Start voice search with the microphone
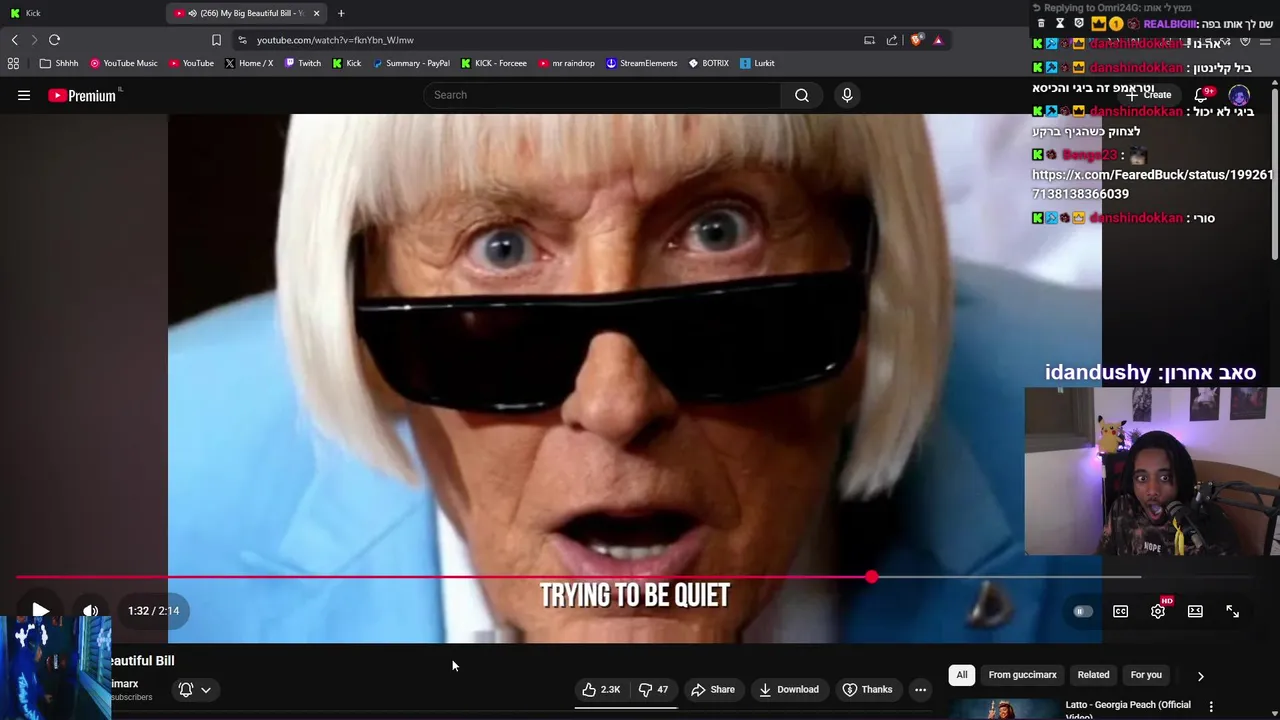1280x720 pixels. [847, 95]
